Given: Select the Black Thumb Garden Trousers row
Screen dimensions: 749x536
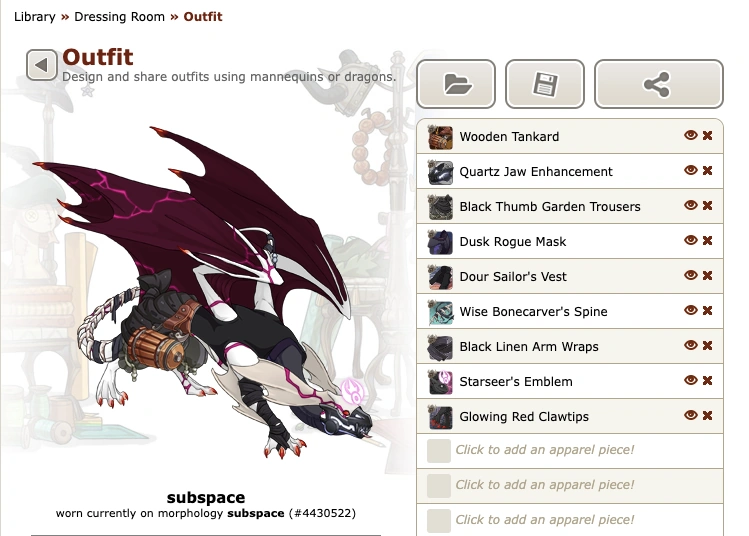Looking at the screenshot, I should tap(570, 206).
